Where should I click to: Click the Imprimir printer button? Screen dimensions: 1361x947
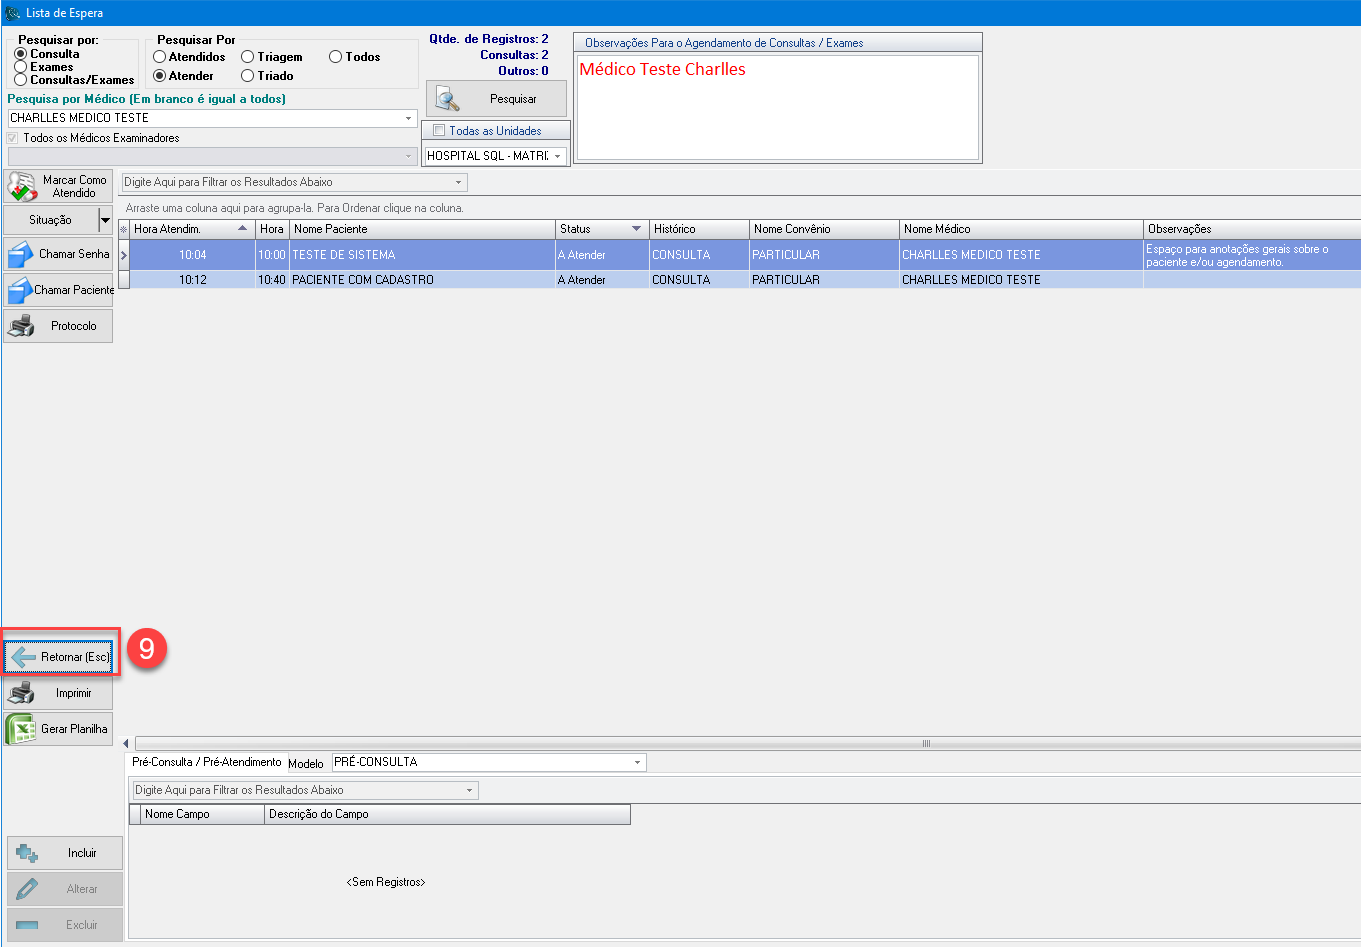coord(58,693)
